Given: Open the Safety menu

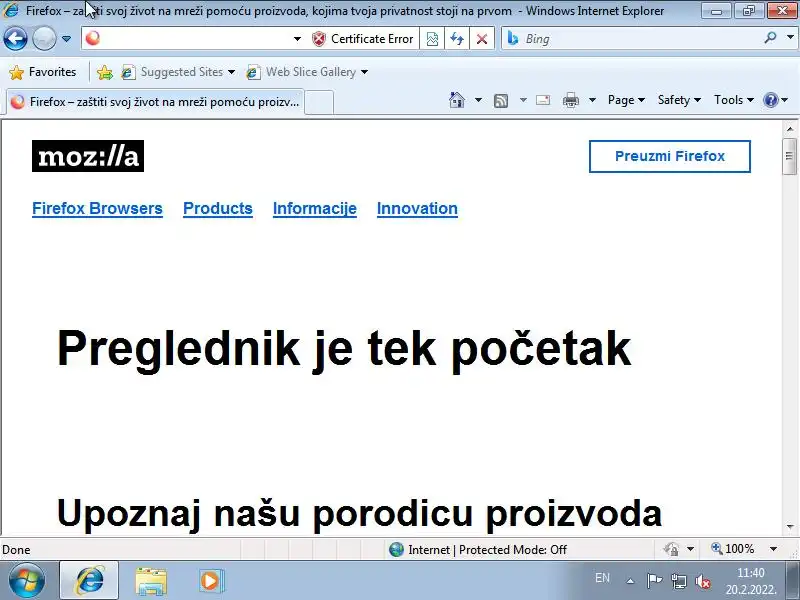Looking at the screenshot, I should [679, 100].
